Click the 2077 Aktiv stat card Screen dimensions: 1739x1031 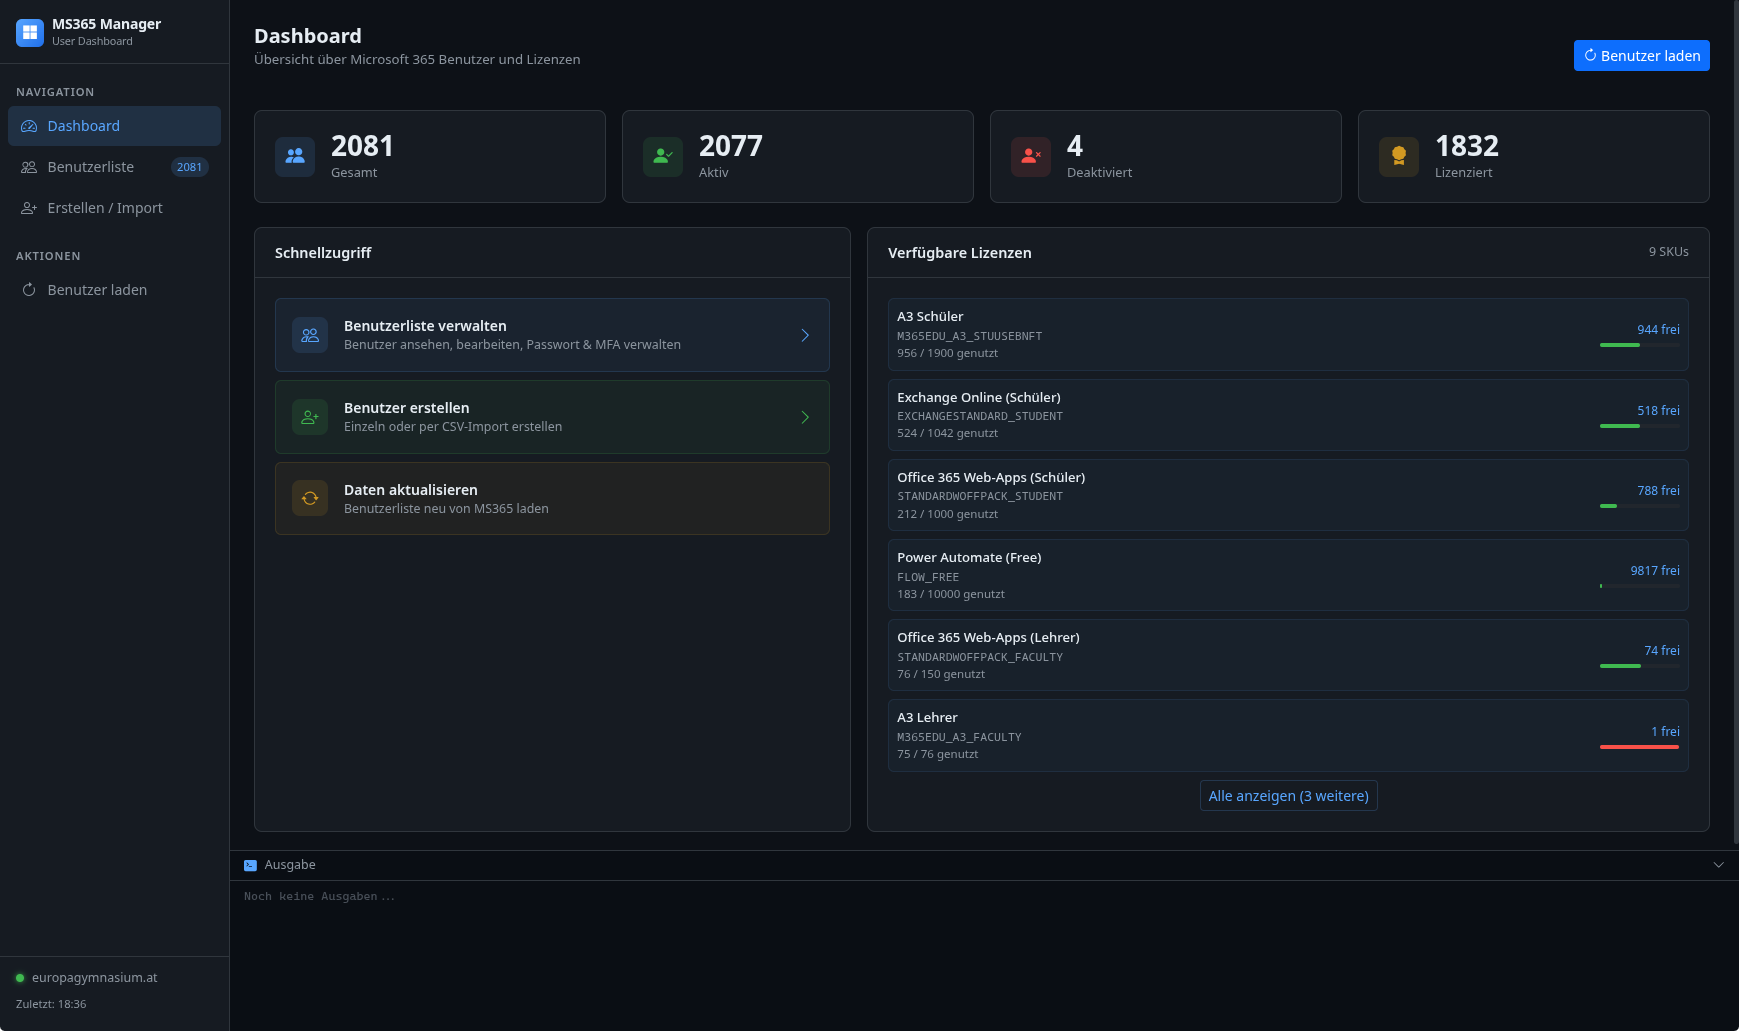coord(798,156)
